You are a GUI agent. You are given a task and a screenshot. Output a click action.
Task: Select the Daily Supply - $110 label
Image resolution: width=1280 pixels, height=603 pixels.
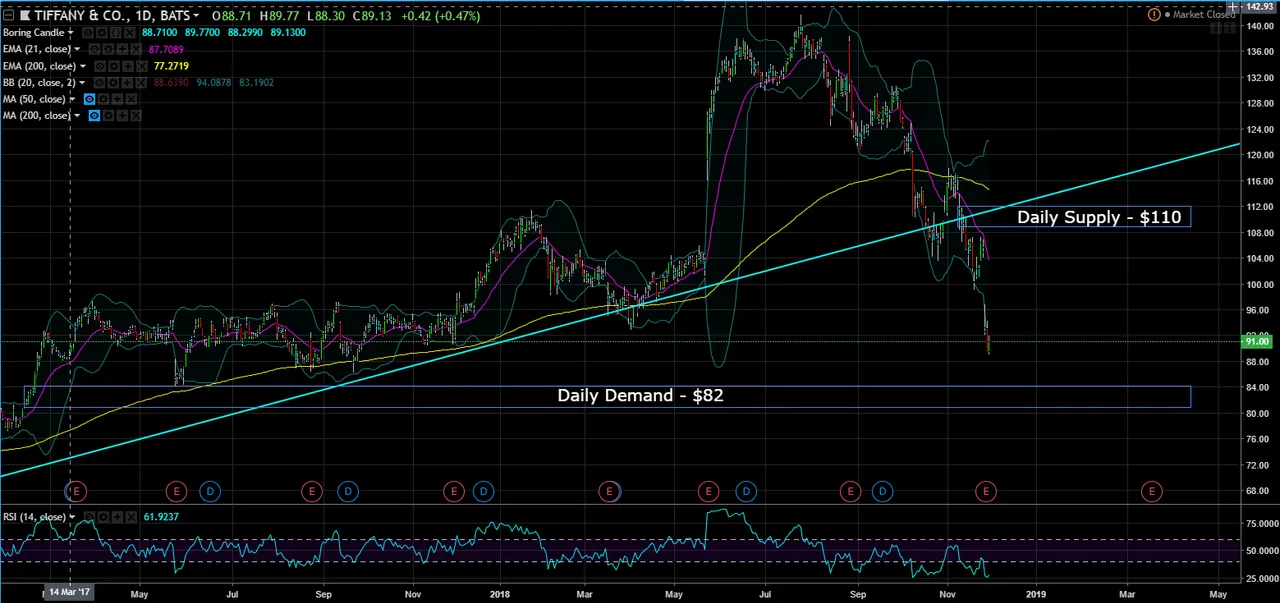pos(1098,217)
